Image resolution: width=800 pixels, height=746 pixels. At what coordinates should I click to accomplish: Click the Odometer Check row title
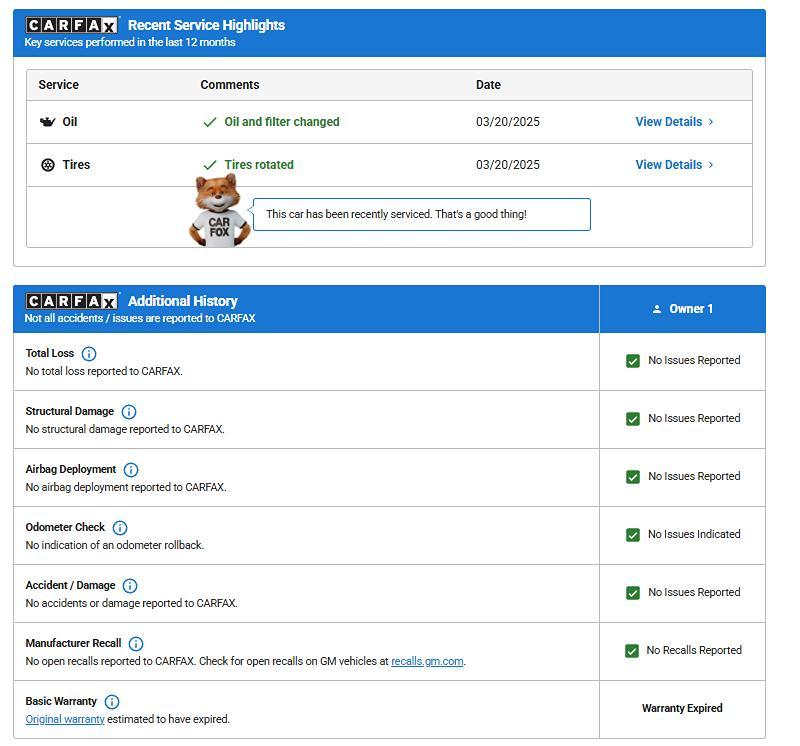(x=65, y=527)
